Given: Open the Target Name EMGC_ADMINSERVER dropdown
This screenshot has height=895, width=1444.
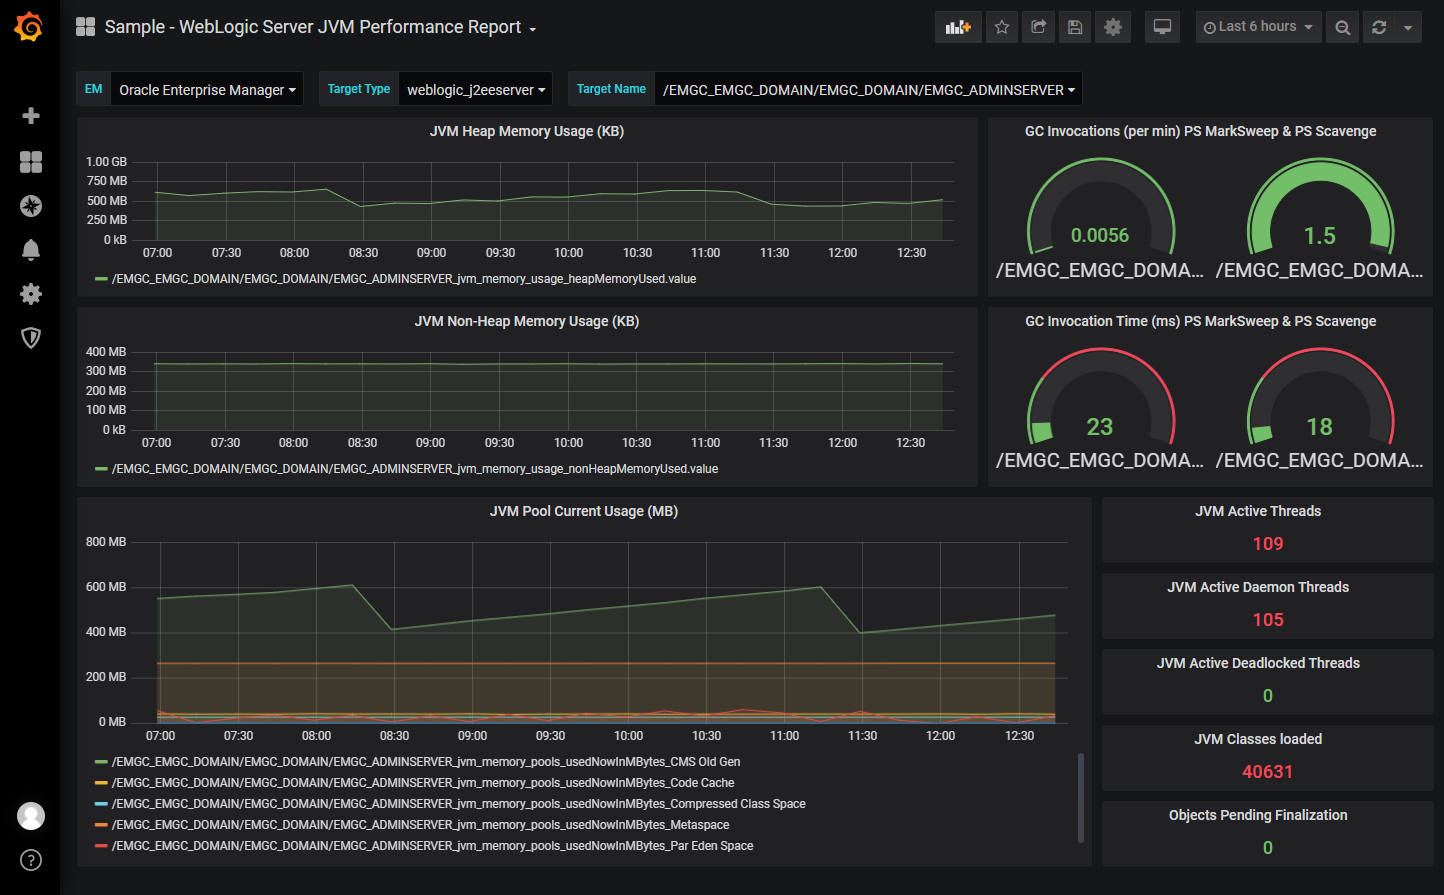Looking at the screenshot, I should 868,89.
